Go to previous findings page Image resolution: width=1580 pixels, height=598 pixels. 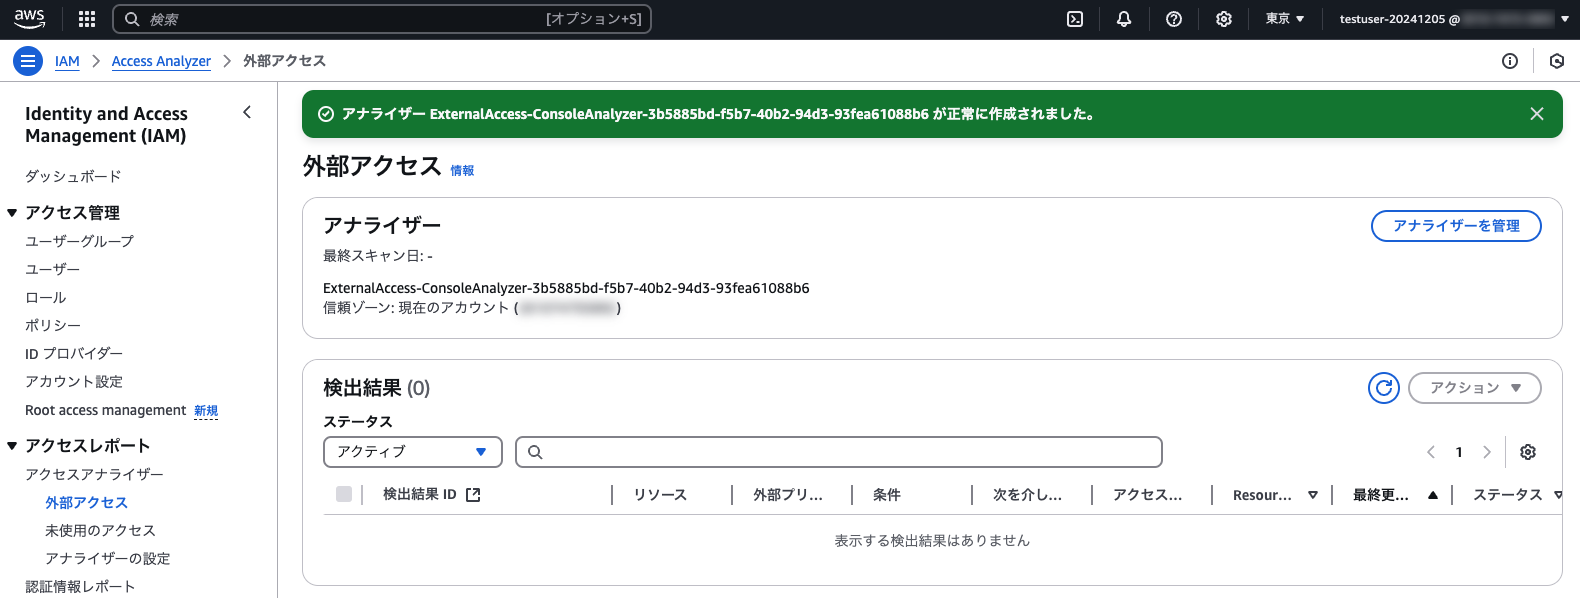(x=1431, y=452)
